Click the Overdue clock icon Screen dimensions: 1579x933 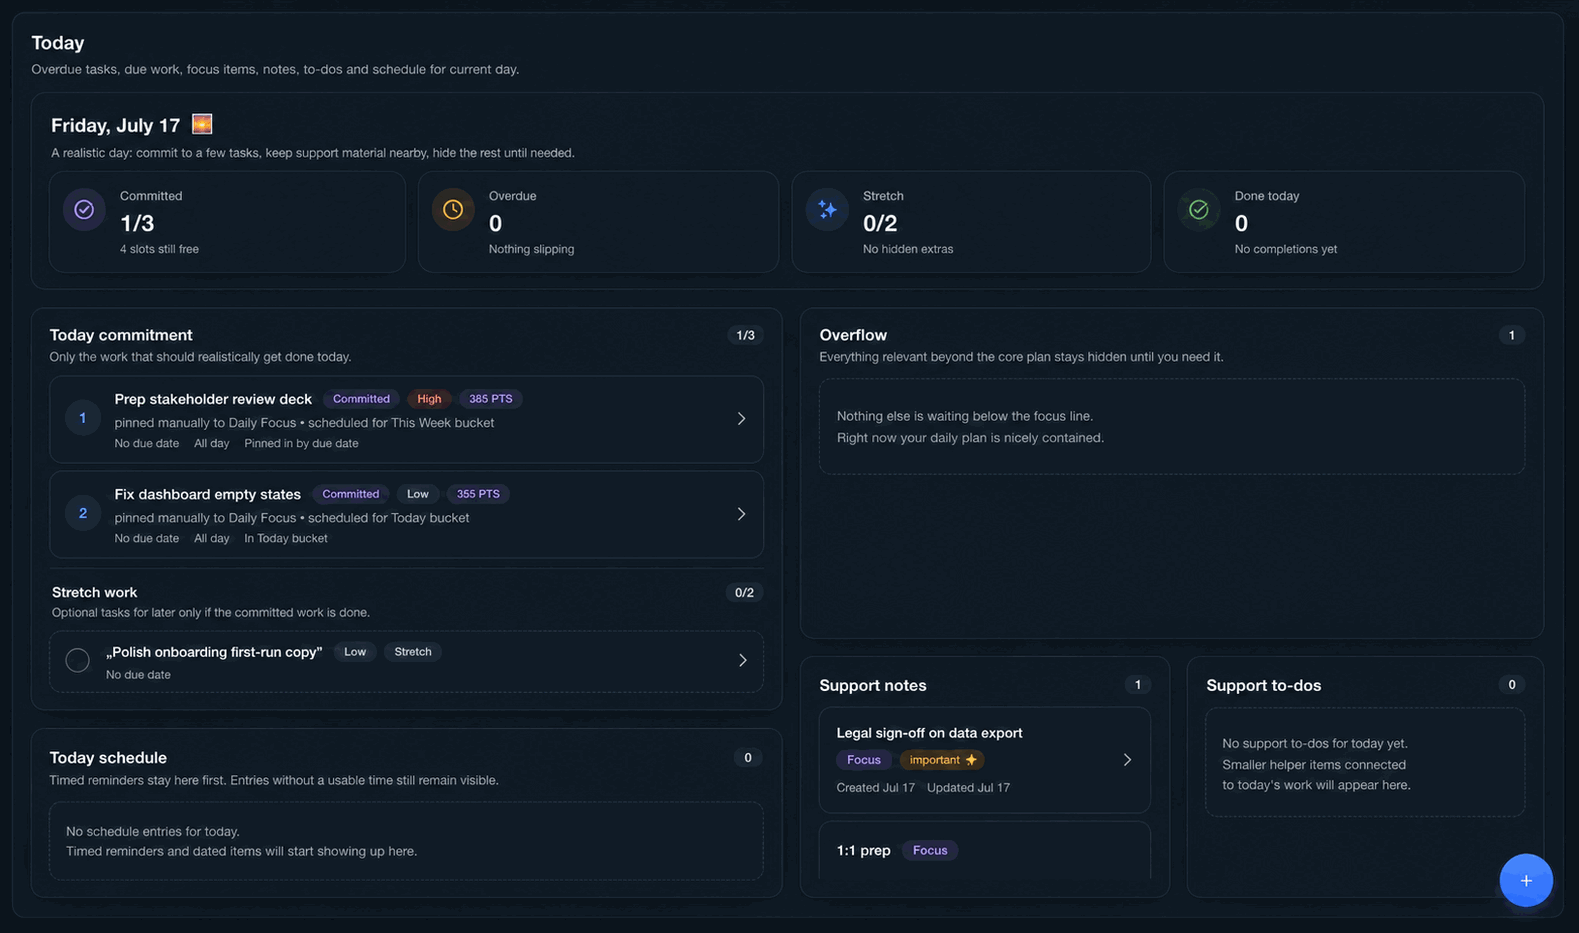coord(453,209)
